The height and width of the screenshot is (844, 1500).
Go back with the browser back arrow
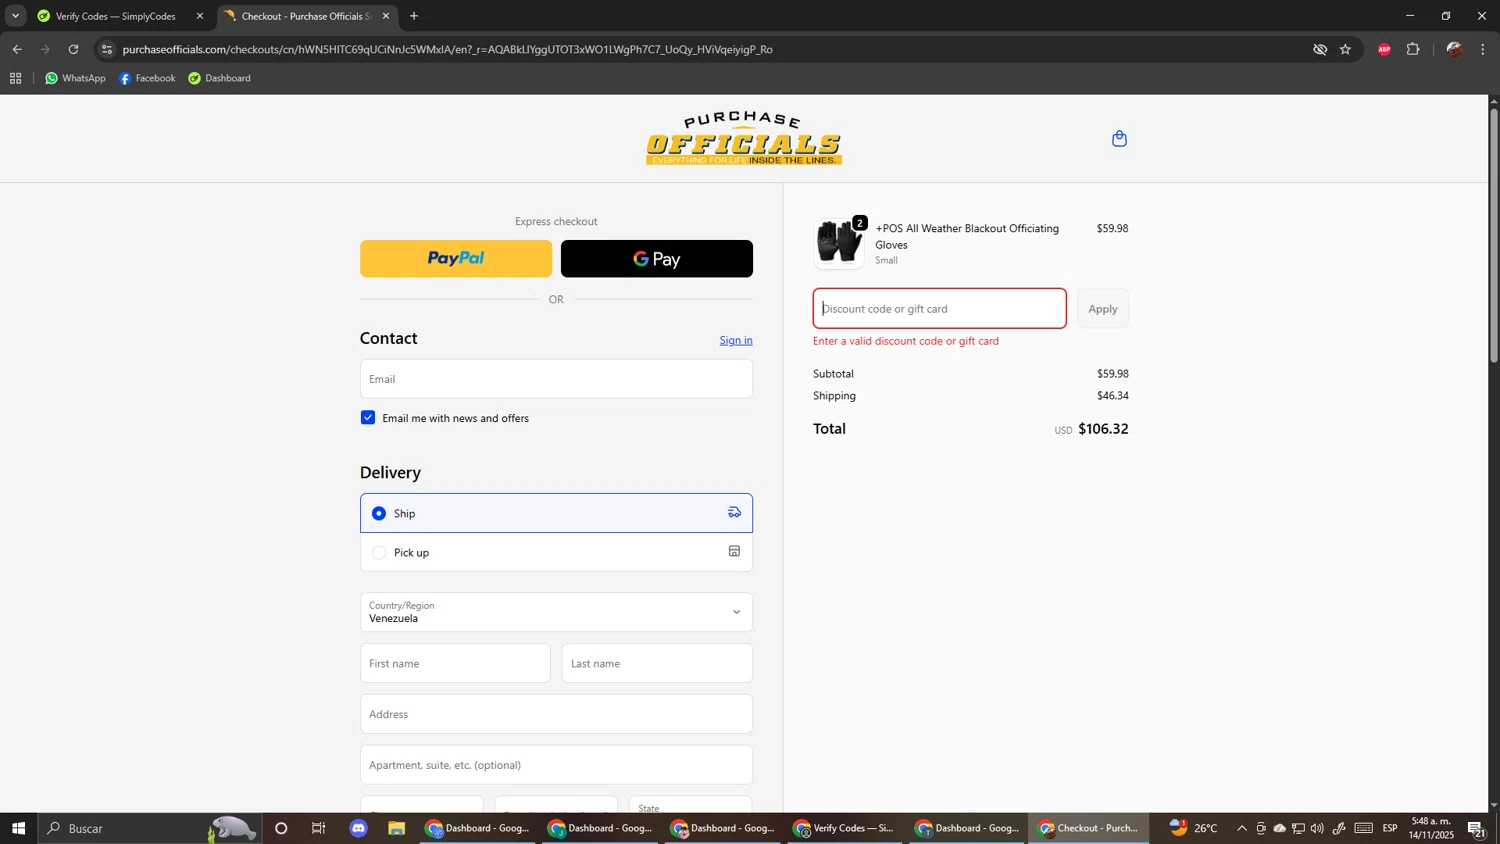[x=17, y=49]
